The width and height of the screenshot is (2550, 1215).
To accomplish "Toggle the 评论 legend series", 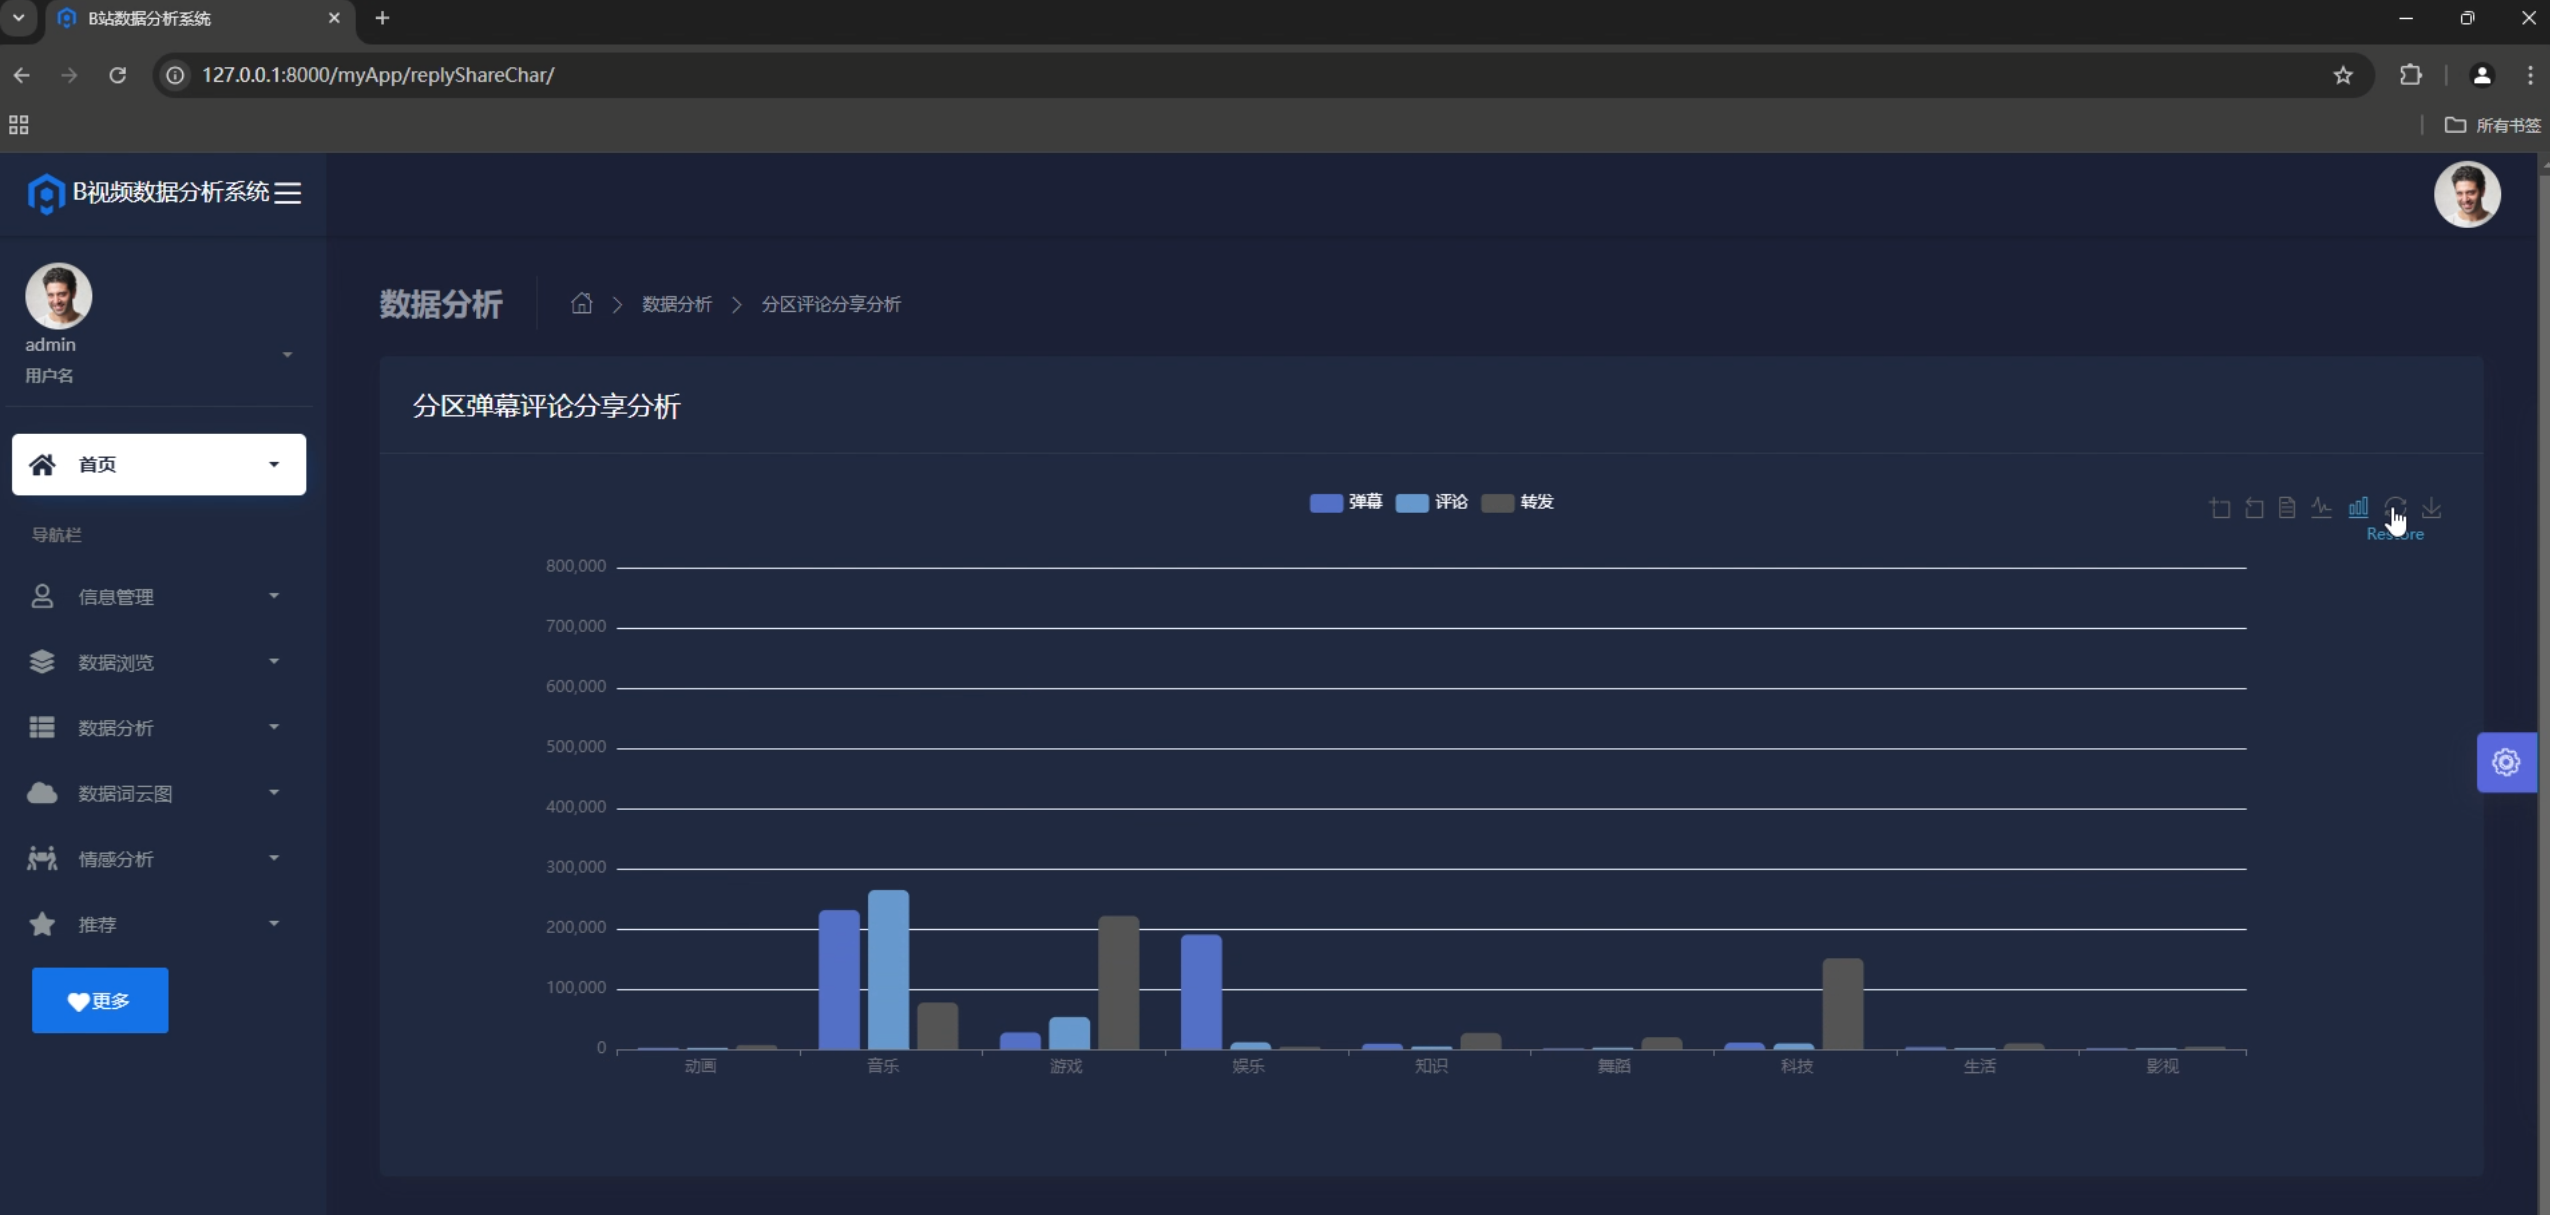I will [1431, 502].
